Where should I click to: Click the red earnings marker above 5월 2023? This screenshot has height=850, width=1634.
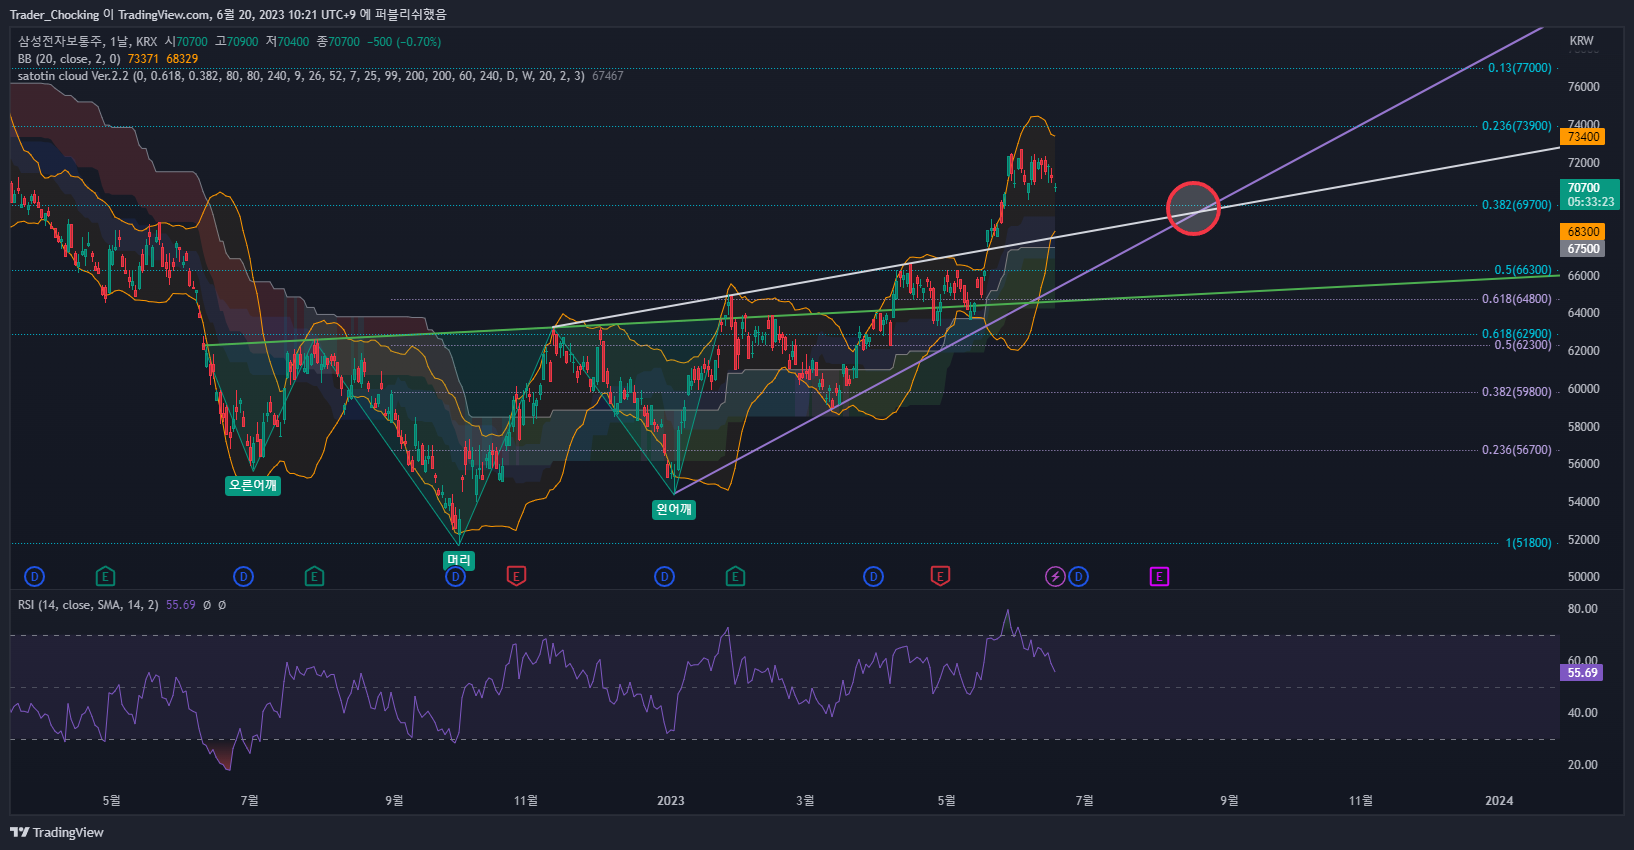[940, 577]
